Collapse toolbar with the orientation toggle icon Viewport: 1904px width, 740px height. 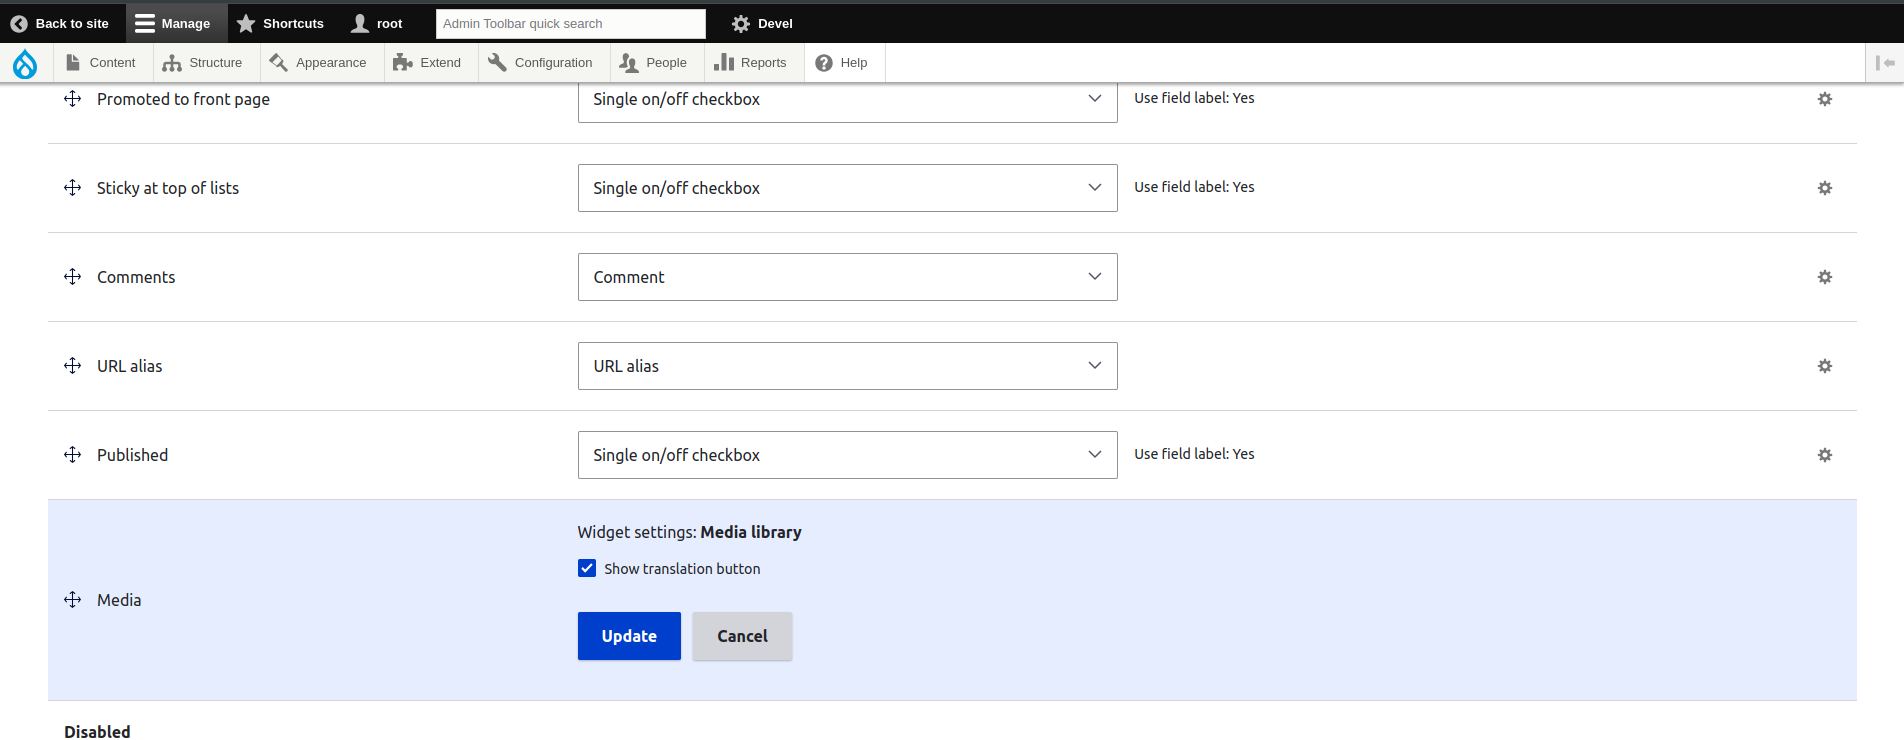[1884, 63]
